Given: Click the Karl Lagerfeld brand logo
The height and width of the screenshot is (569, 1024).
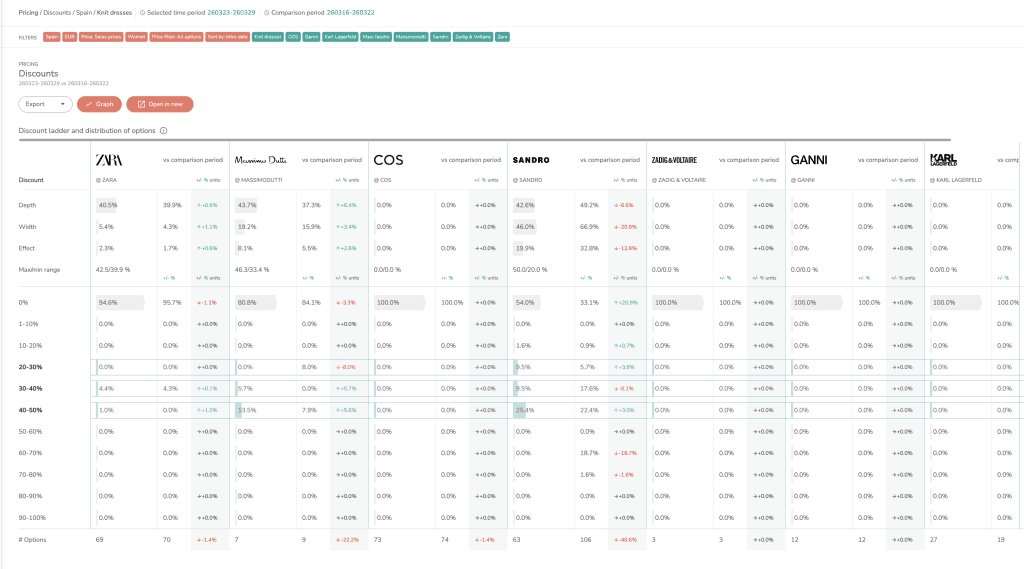Looking at the screenshot, I should 944,160.
